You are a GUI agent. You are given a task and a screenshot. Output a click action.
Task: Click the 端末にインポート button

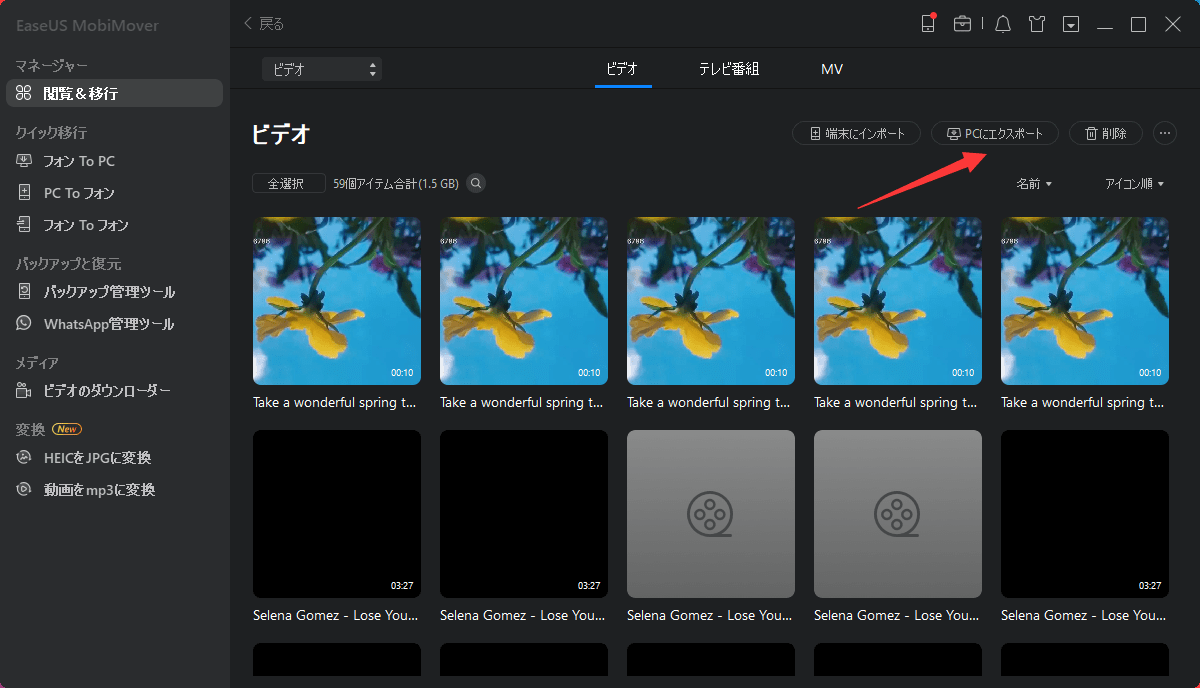coord(856,133)
